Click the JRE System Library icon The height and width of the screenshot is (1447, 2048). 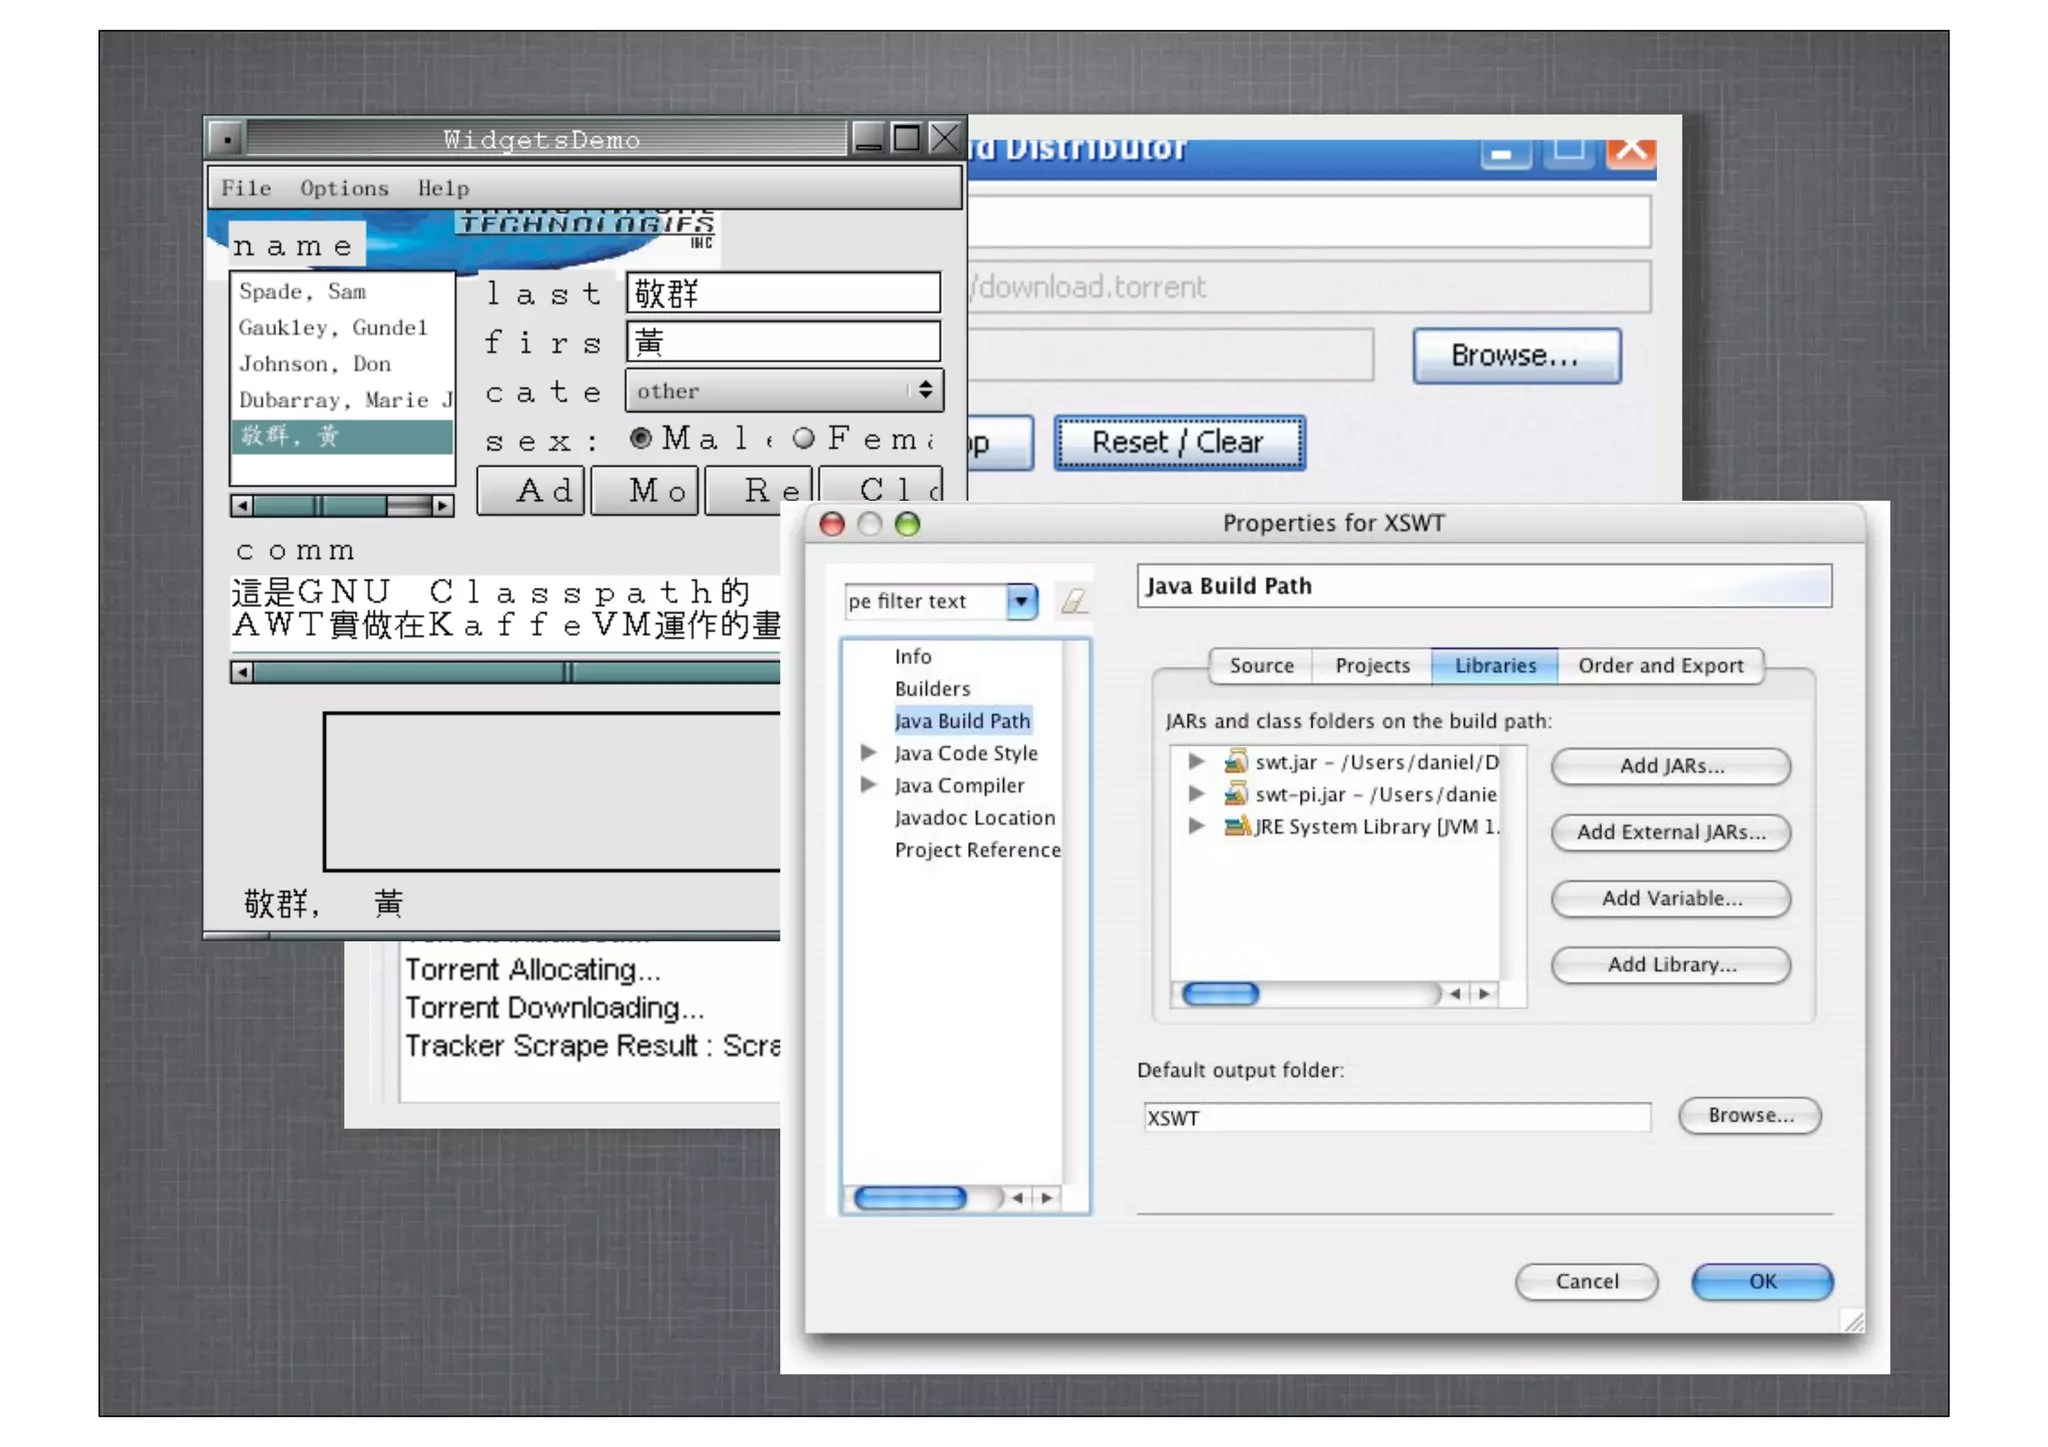pos(1236,826)
